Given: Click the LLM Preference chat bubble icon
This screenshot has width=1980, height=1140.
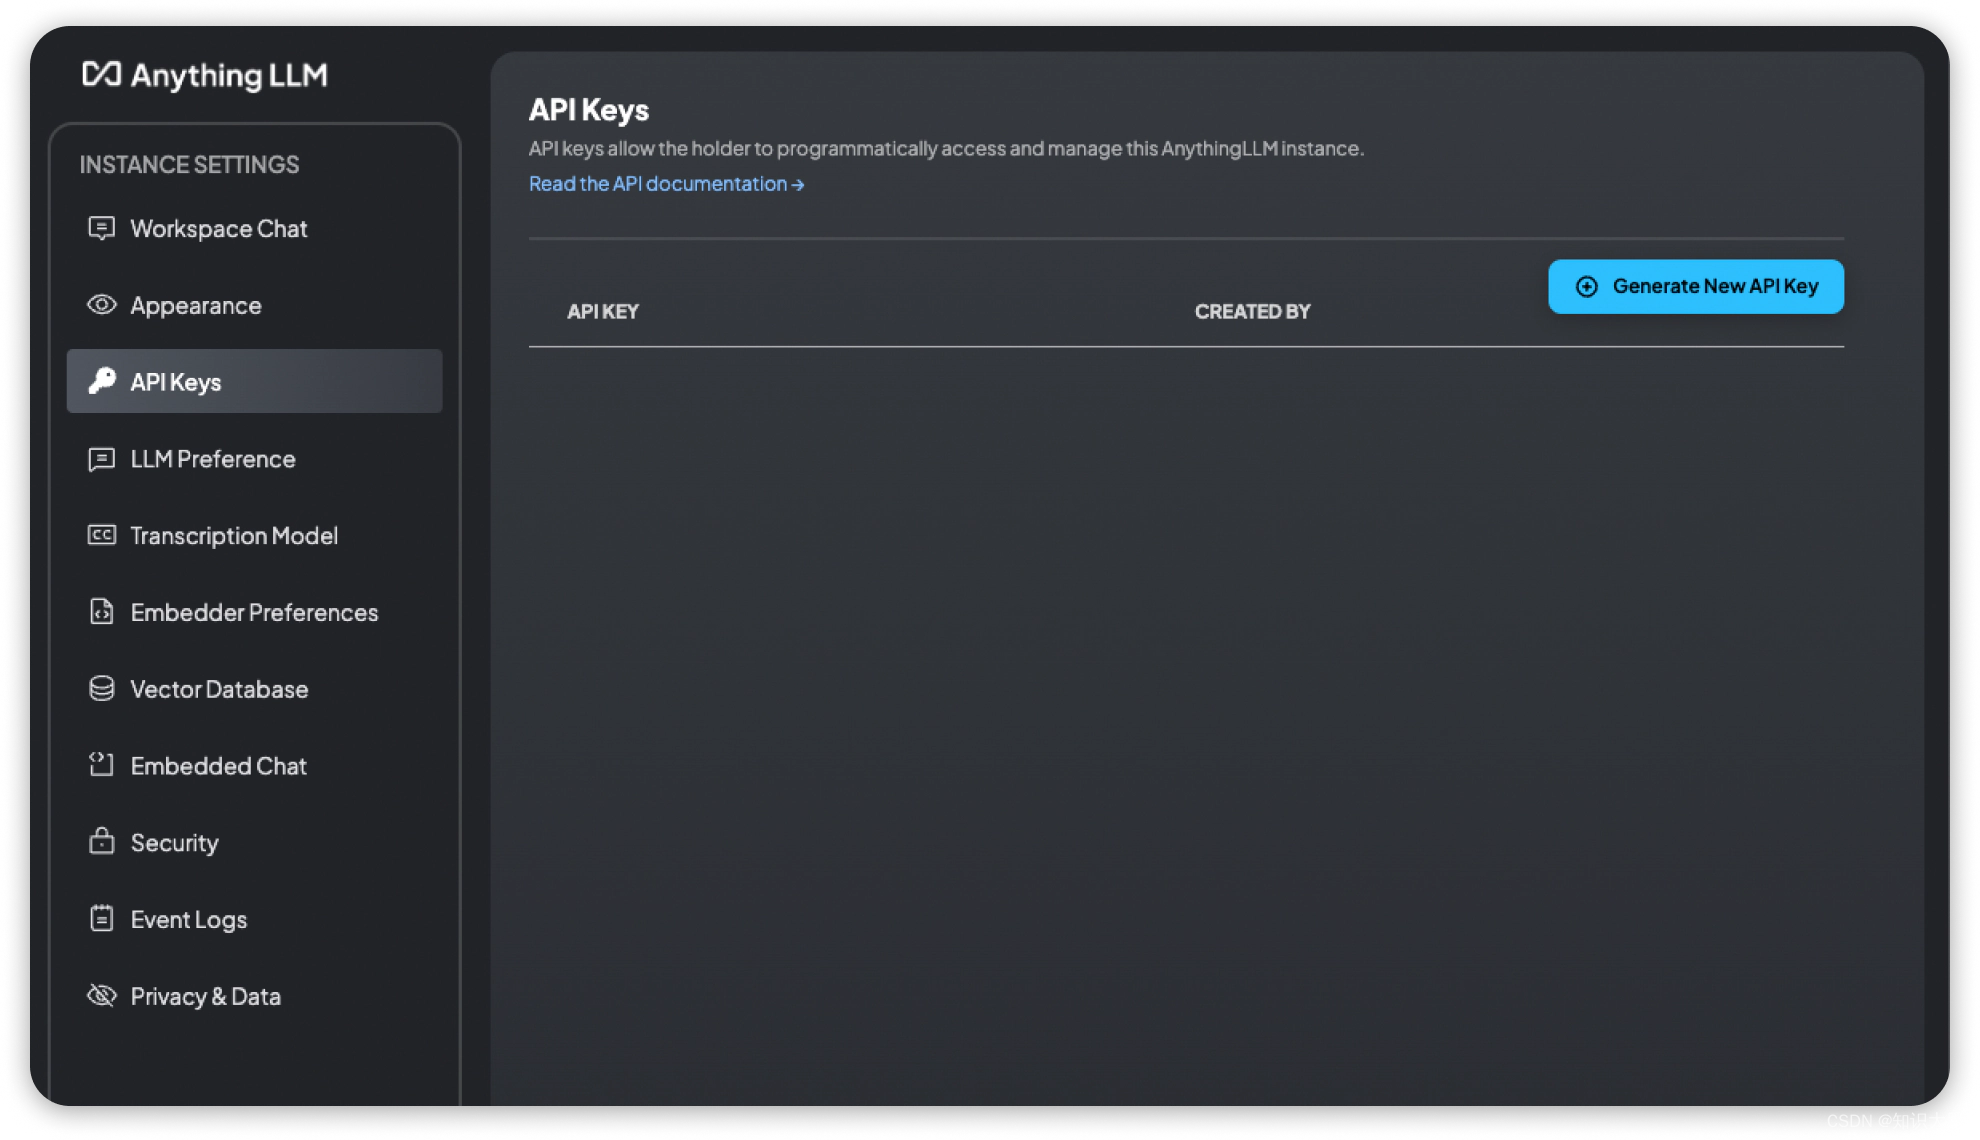Looking at the screenshot, I should tap(101, 459).
